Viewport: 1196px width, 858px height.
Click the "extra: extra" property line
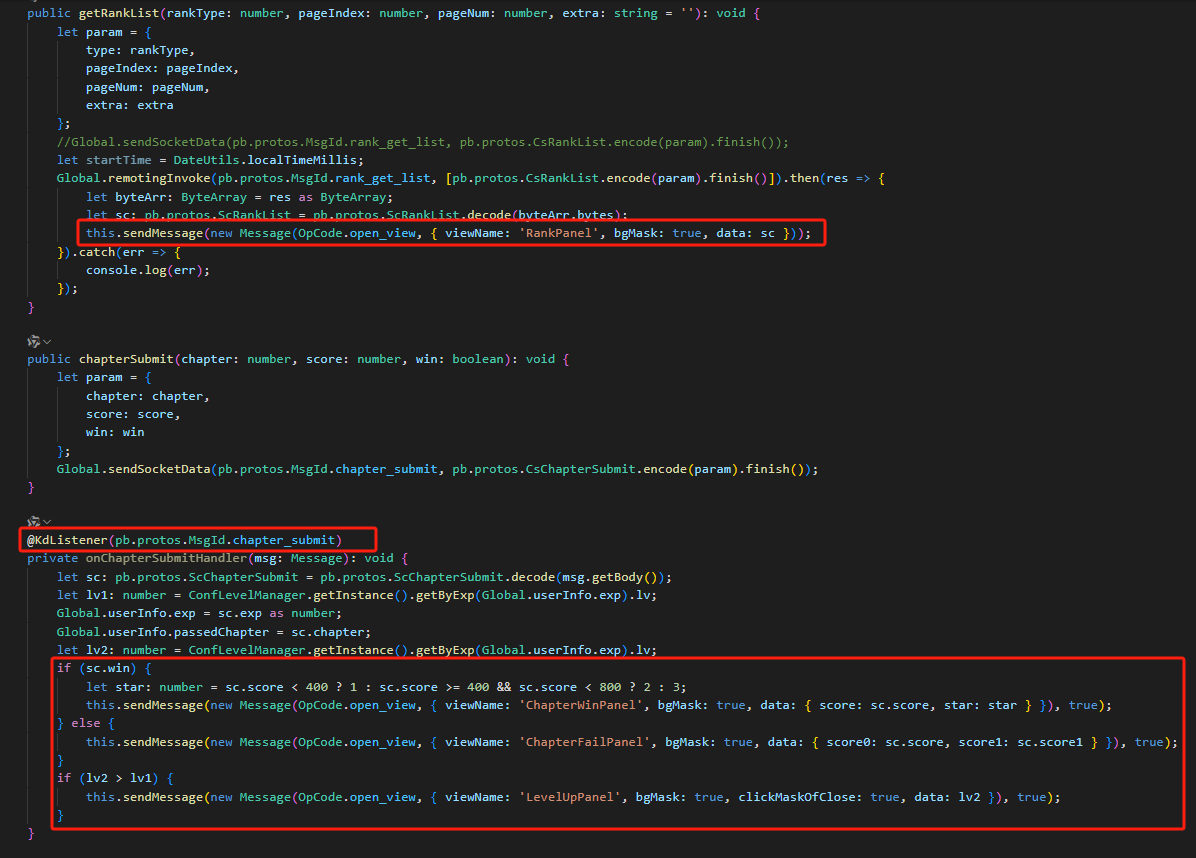click(130, 105)
